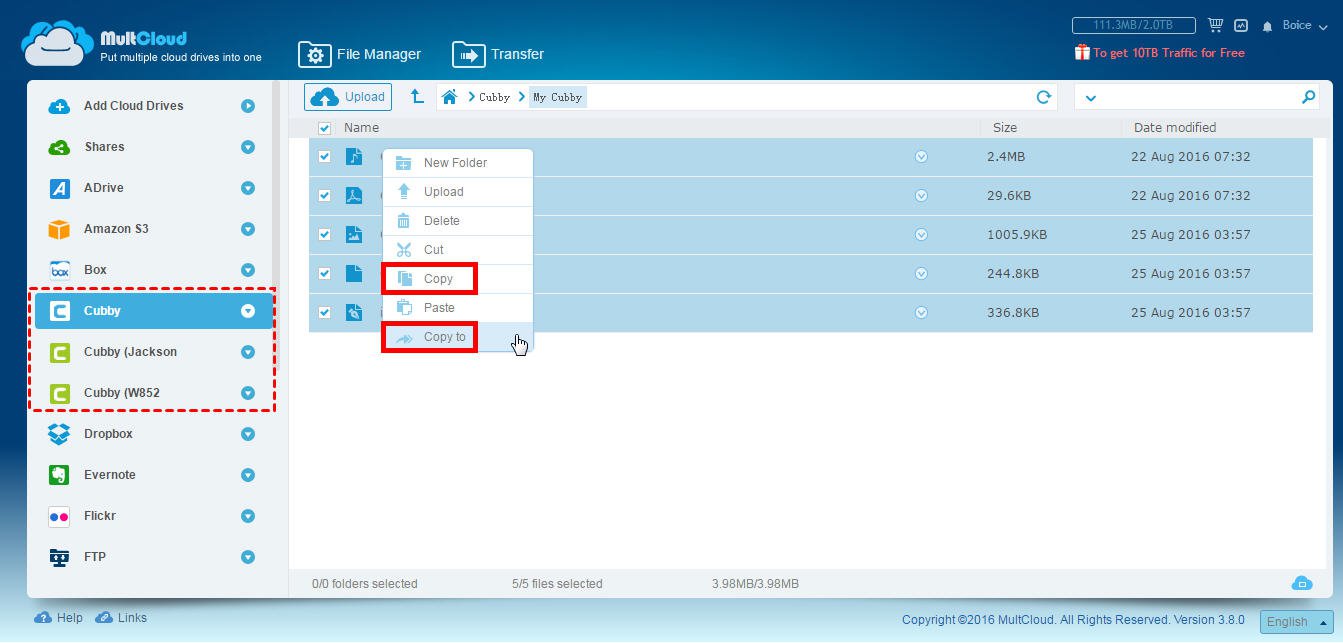
Task: Click the FTP drive icon
Action: coord(60,557)
